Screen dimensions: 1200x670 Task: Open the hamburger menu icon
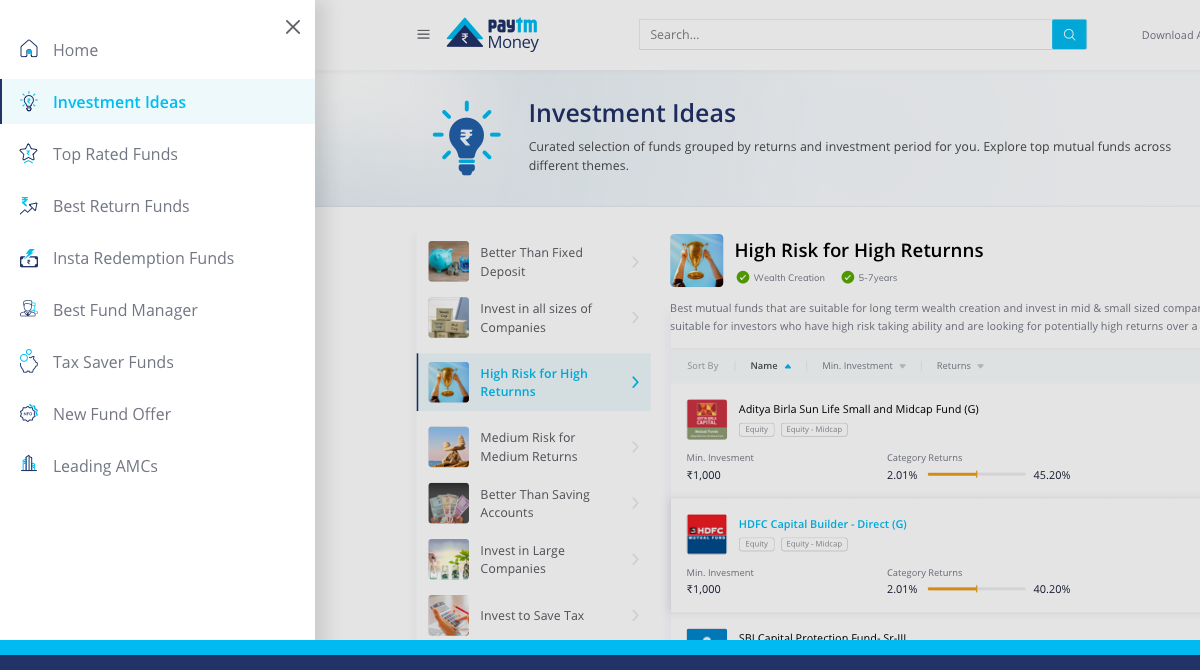pyautogui.click(x=424, y=34)
